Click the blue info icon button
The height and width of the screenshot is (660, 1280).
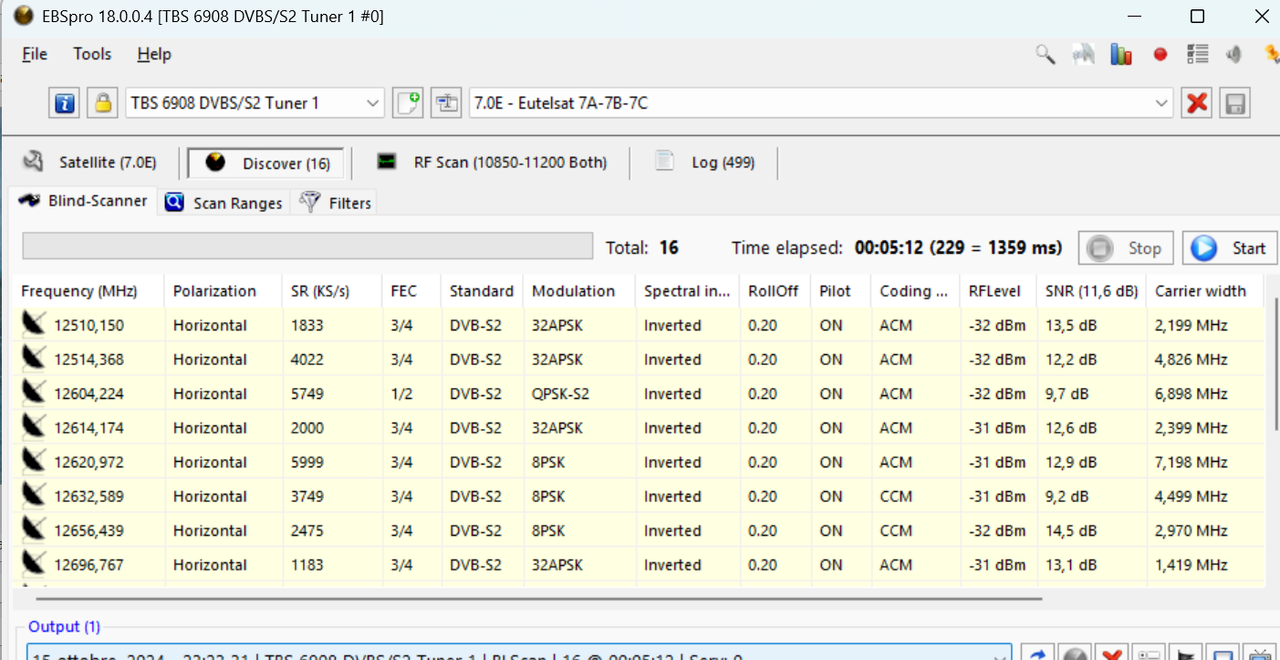coord(65,103)
